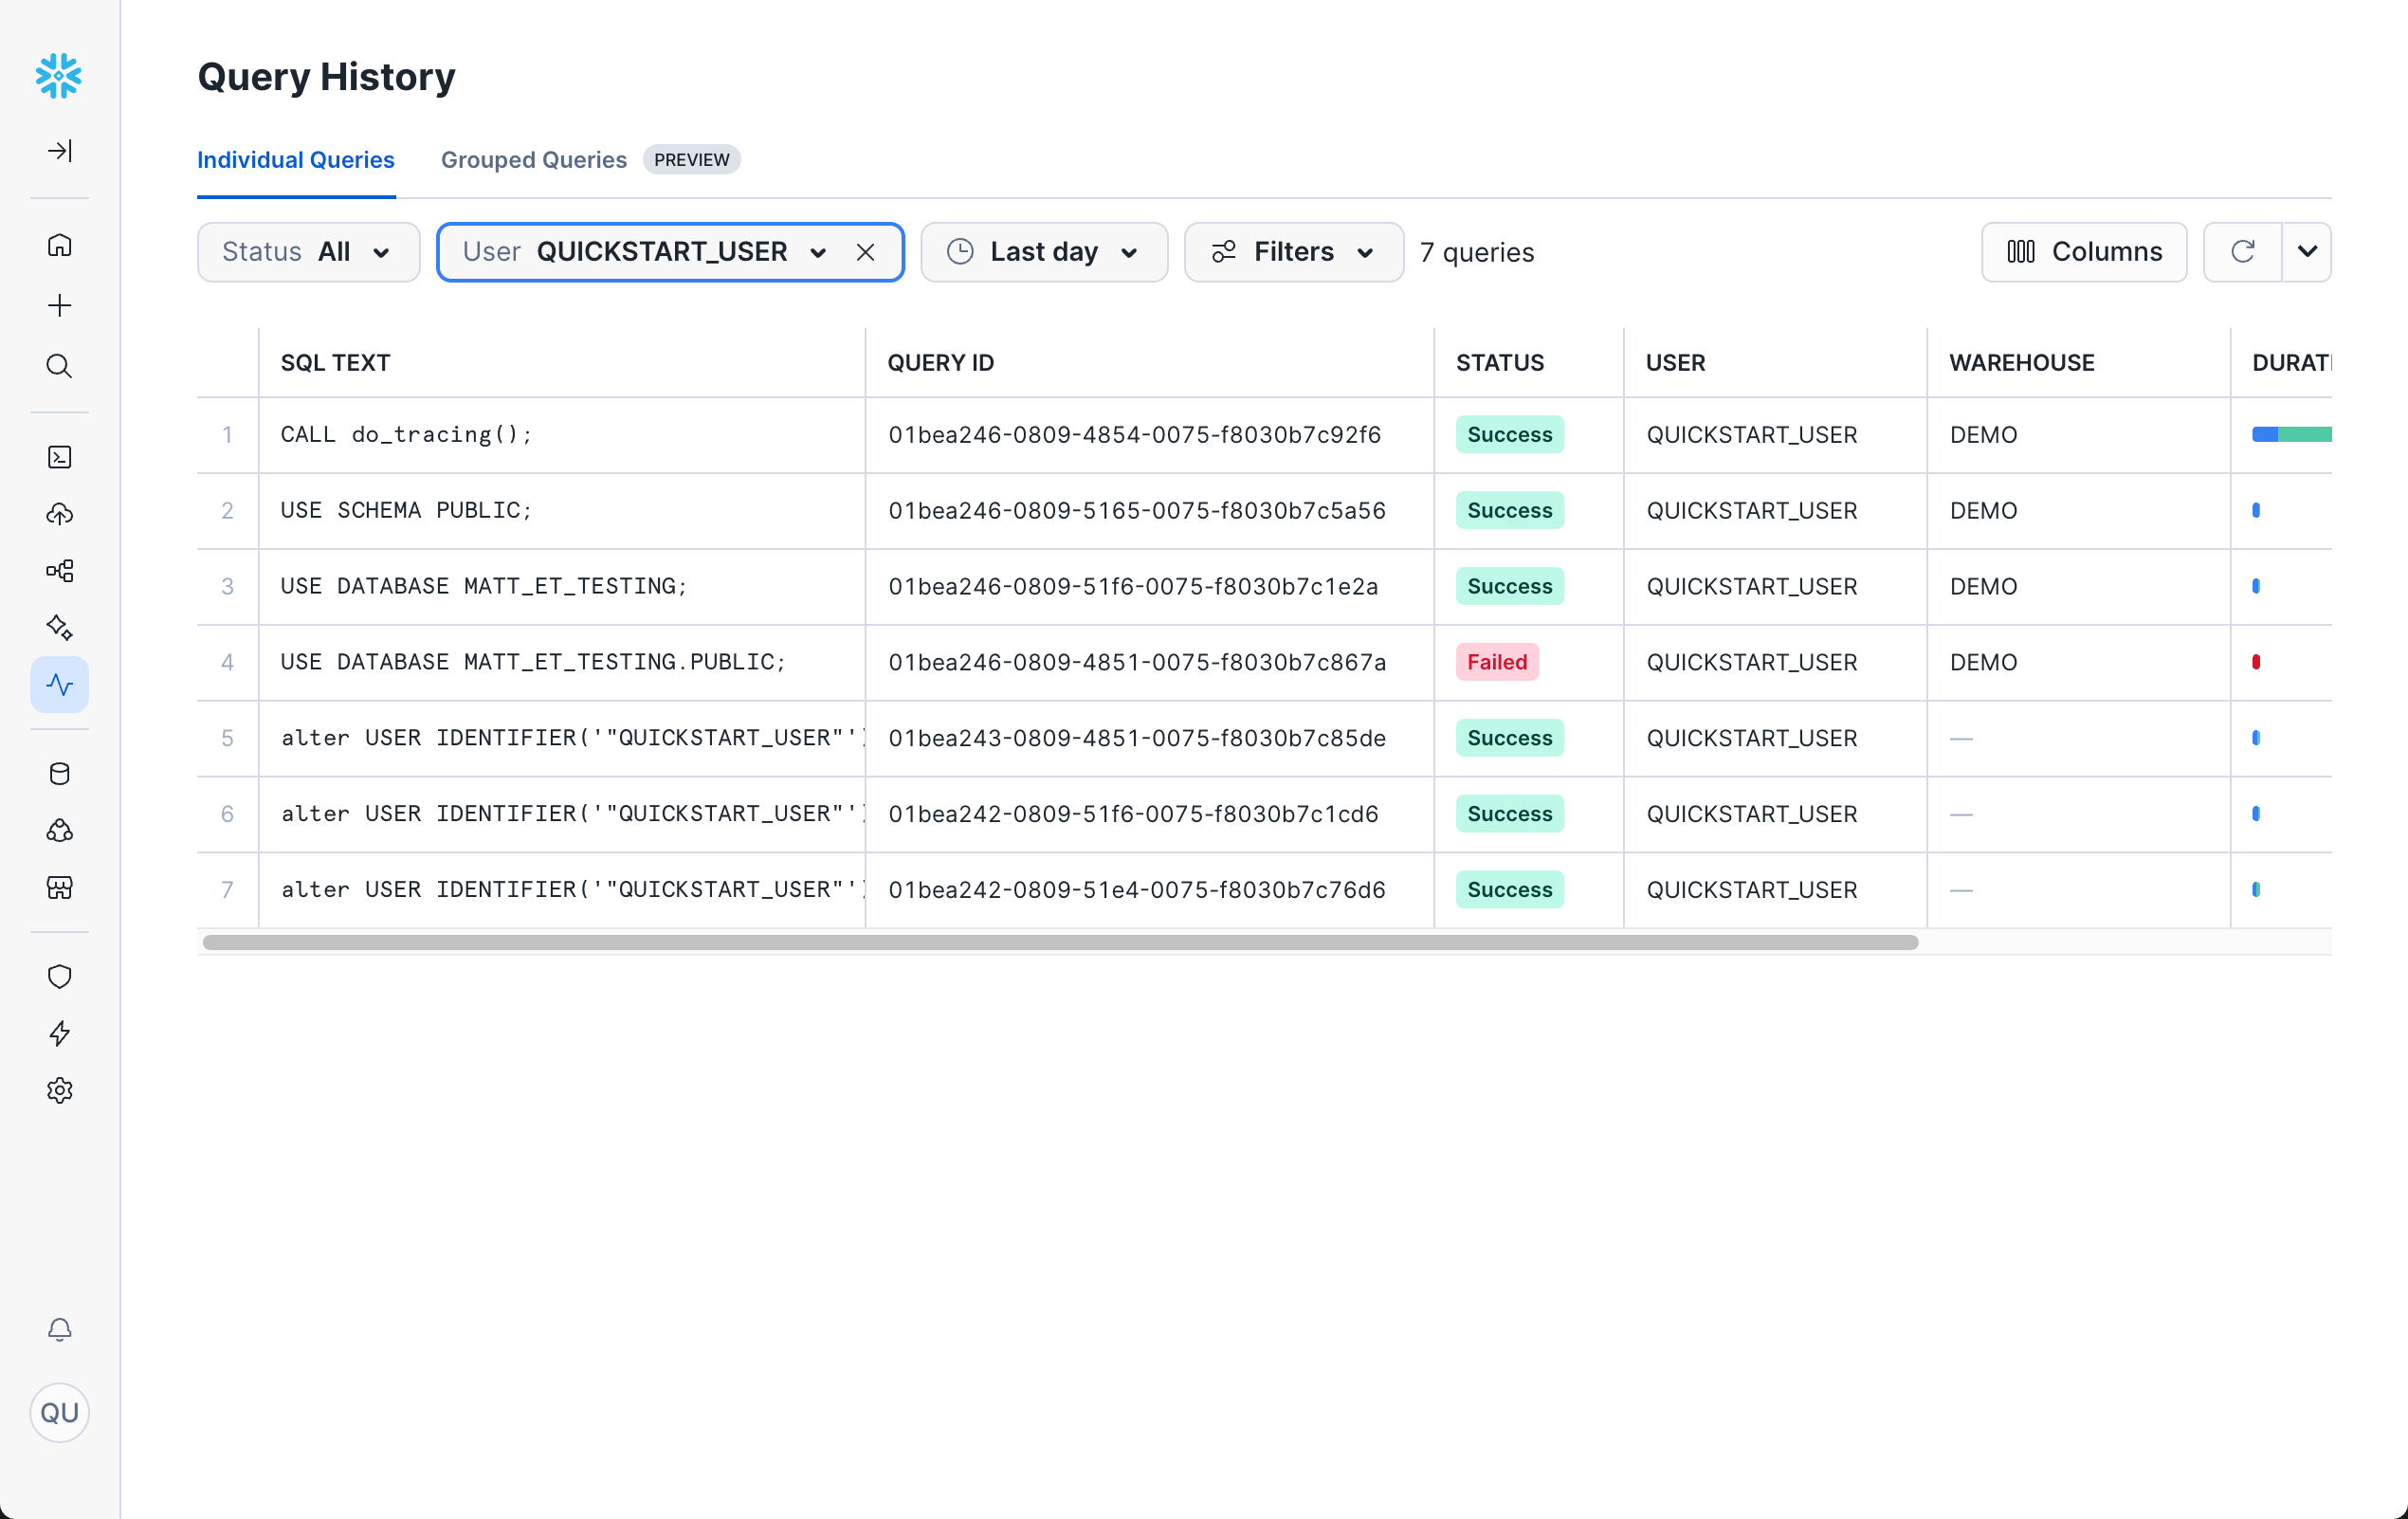Image resolution: width=2408 pixels, height=1519 pixels.
Task: Open the Snowflake home icon
Action: (x=60, y=245)
